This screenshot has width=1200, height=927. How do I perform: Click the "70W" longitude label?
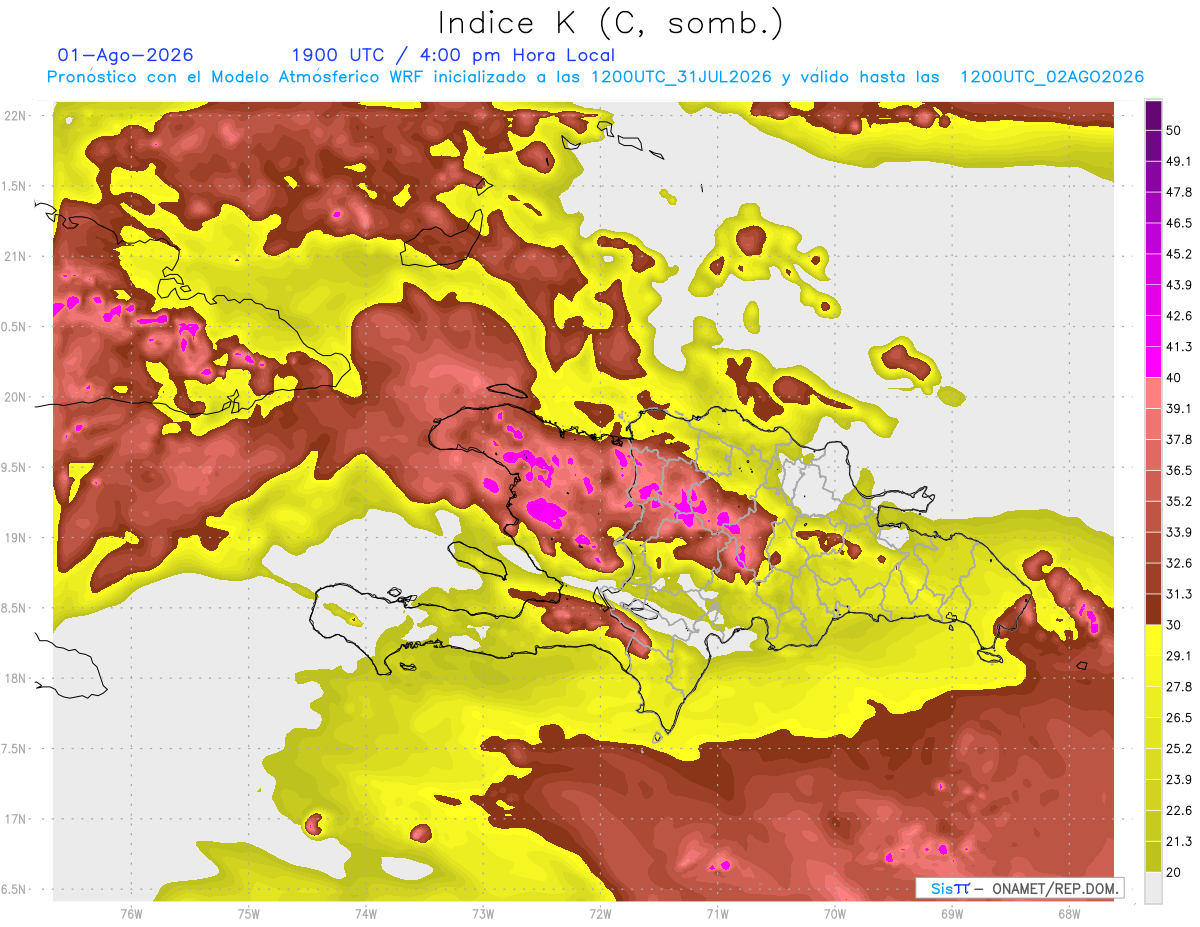(835, 913)
